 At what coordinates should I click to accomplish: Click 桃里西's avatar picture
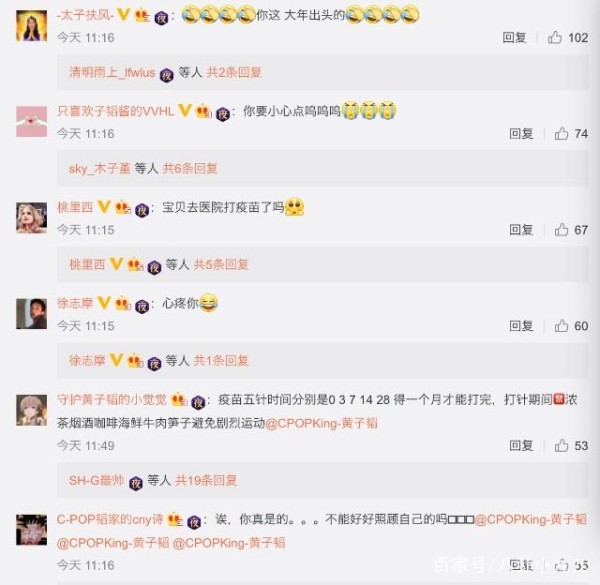pos(31,218)
